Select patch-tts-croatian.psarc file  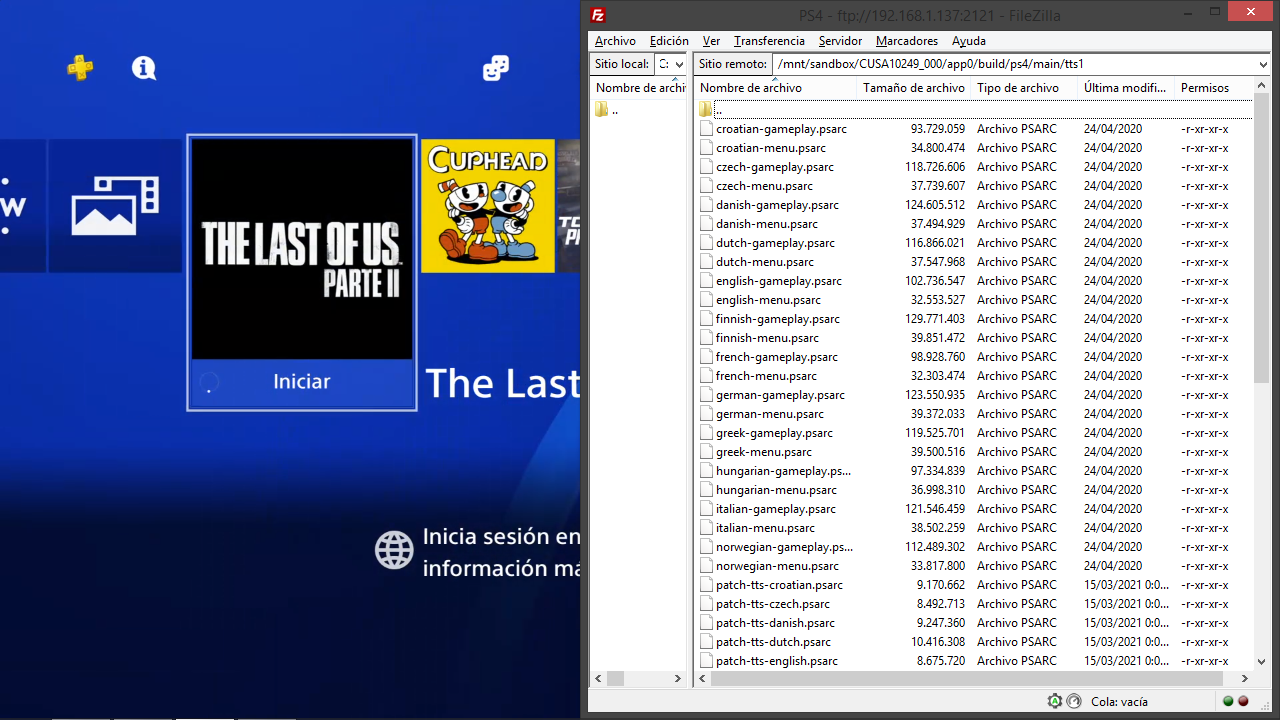click(x=779, y=585)
